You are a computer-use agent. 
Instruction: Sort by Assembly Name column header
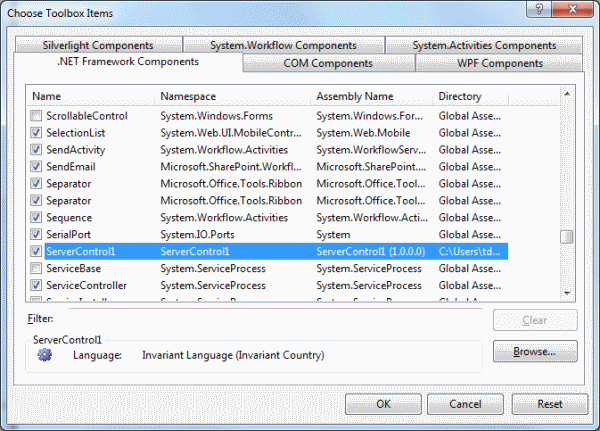point(372,96)
